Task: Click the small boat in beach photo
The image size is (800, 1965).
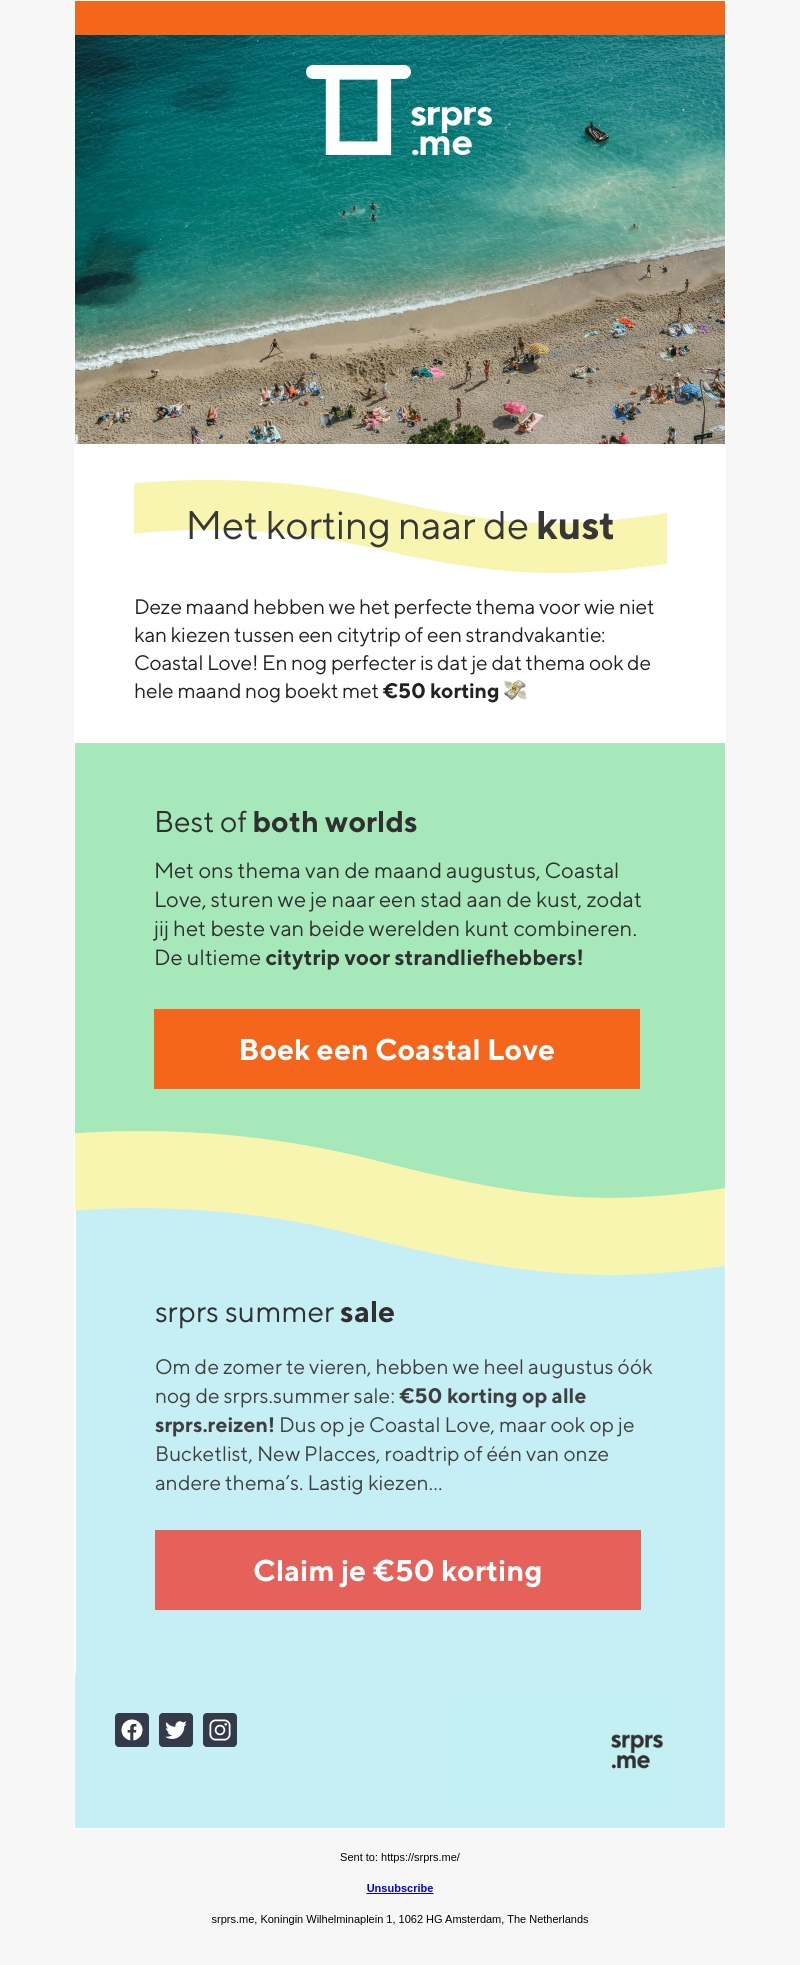Action: coord(597,132)
